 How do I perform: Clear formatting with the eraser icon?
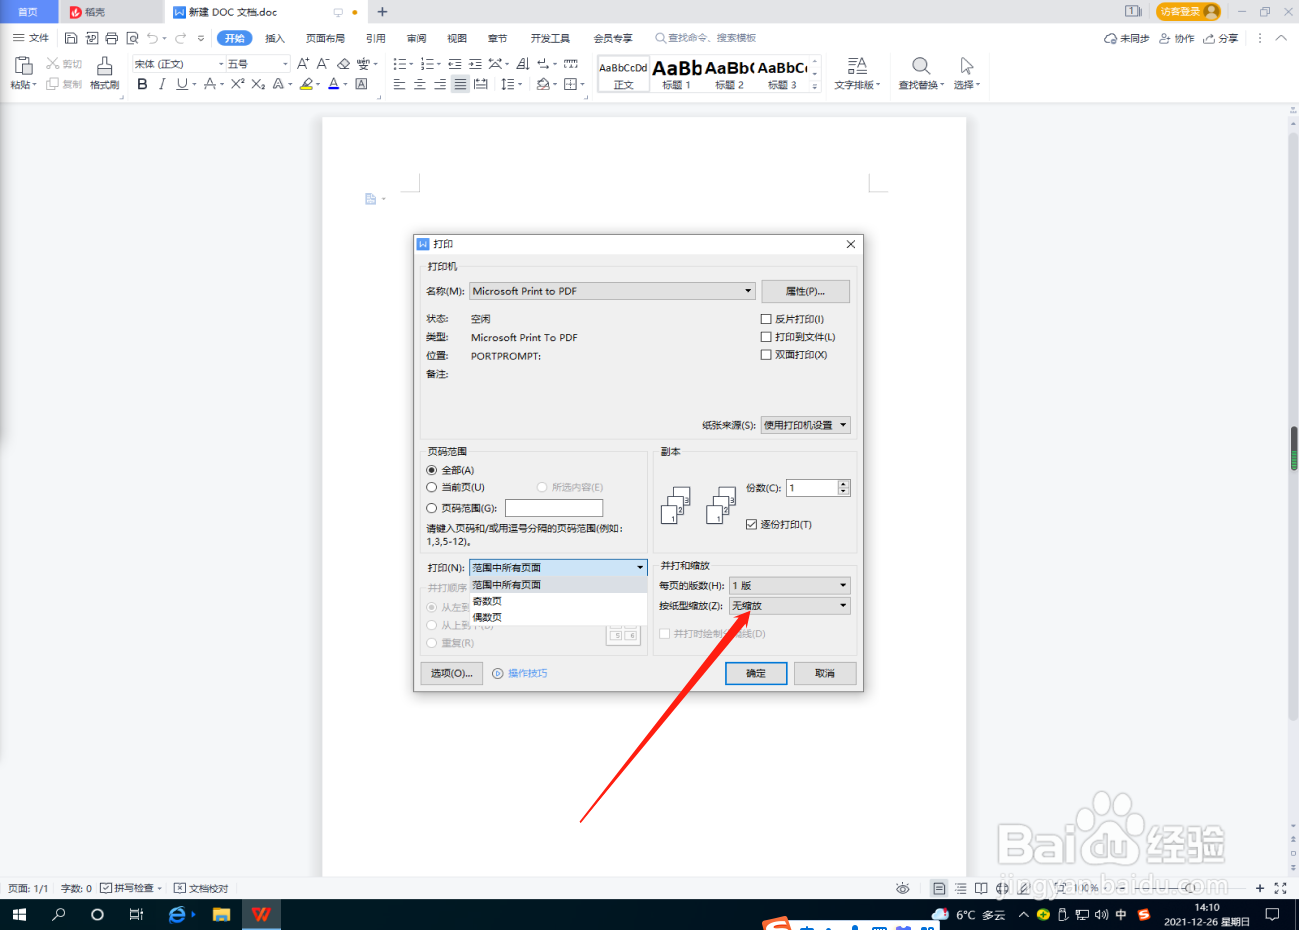(343, 64)
